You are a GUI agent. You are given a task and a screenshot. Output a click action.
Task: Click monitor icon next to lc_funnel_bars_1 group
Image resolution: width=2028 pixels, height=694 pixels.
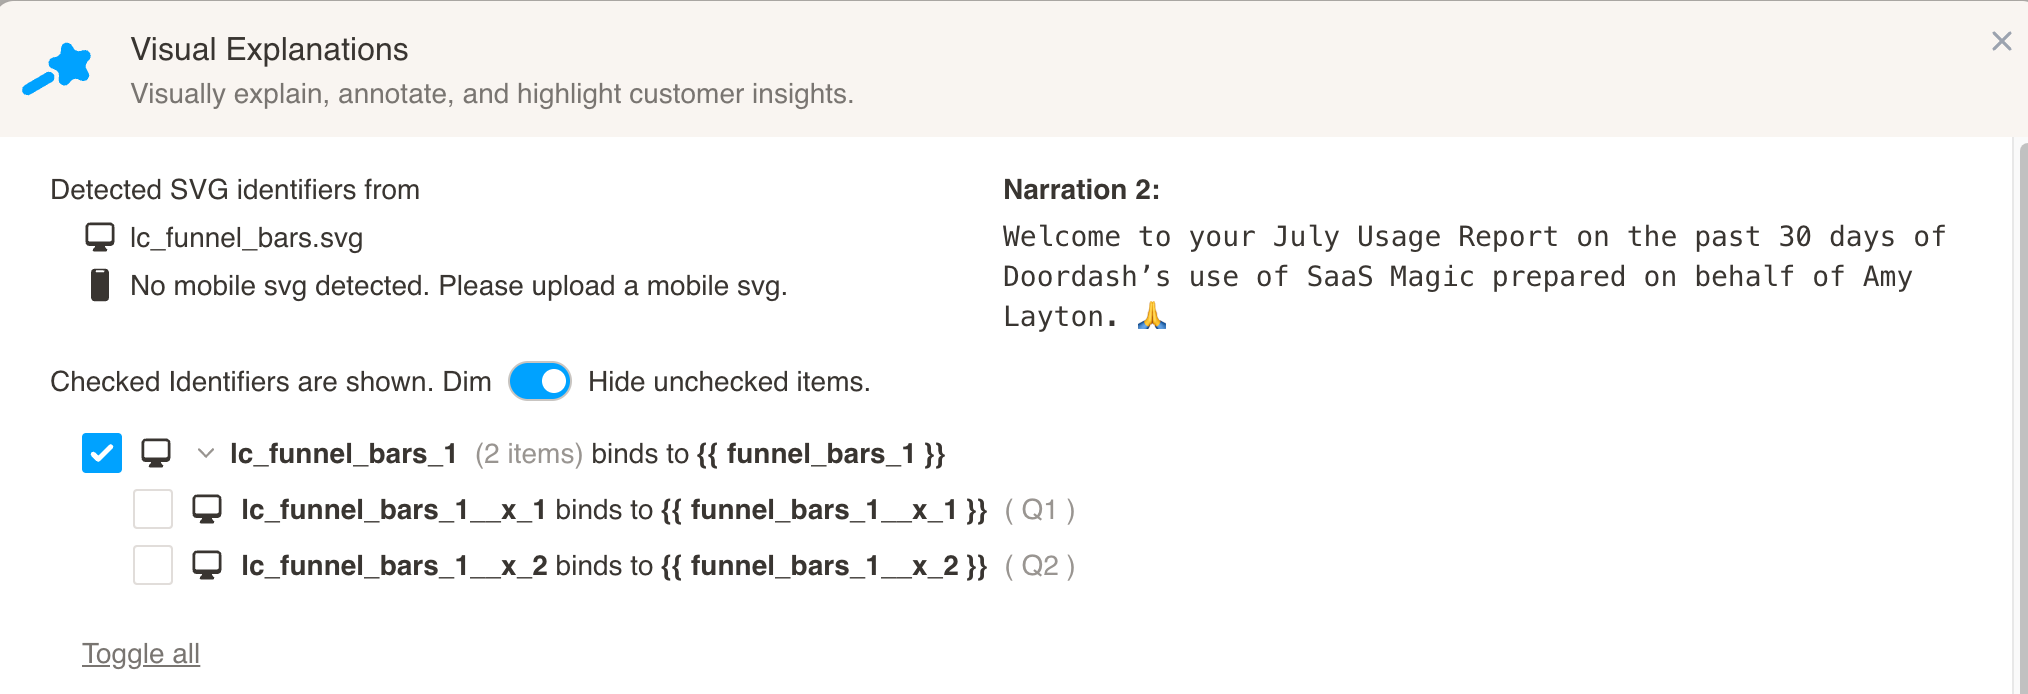click(x=156, y=453)
